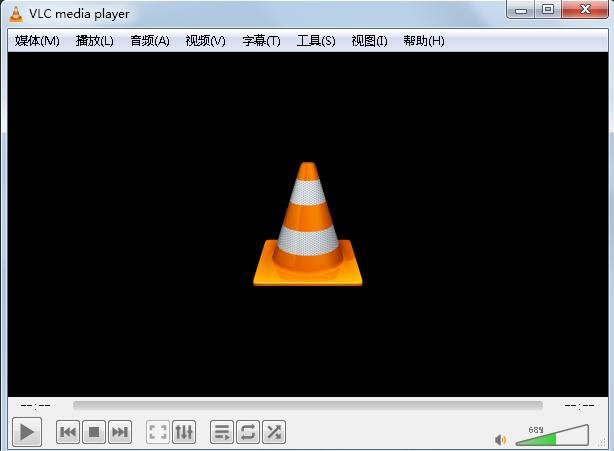The width and height of the screenshot is (614, 451).
Task: Stop playback with the square button
Action: [94, 432]
